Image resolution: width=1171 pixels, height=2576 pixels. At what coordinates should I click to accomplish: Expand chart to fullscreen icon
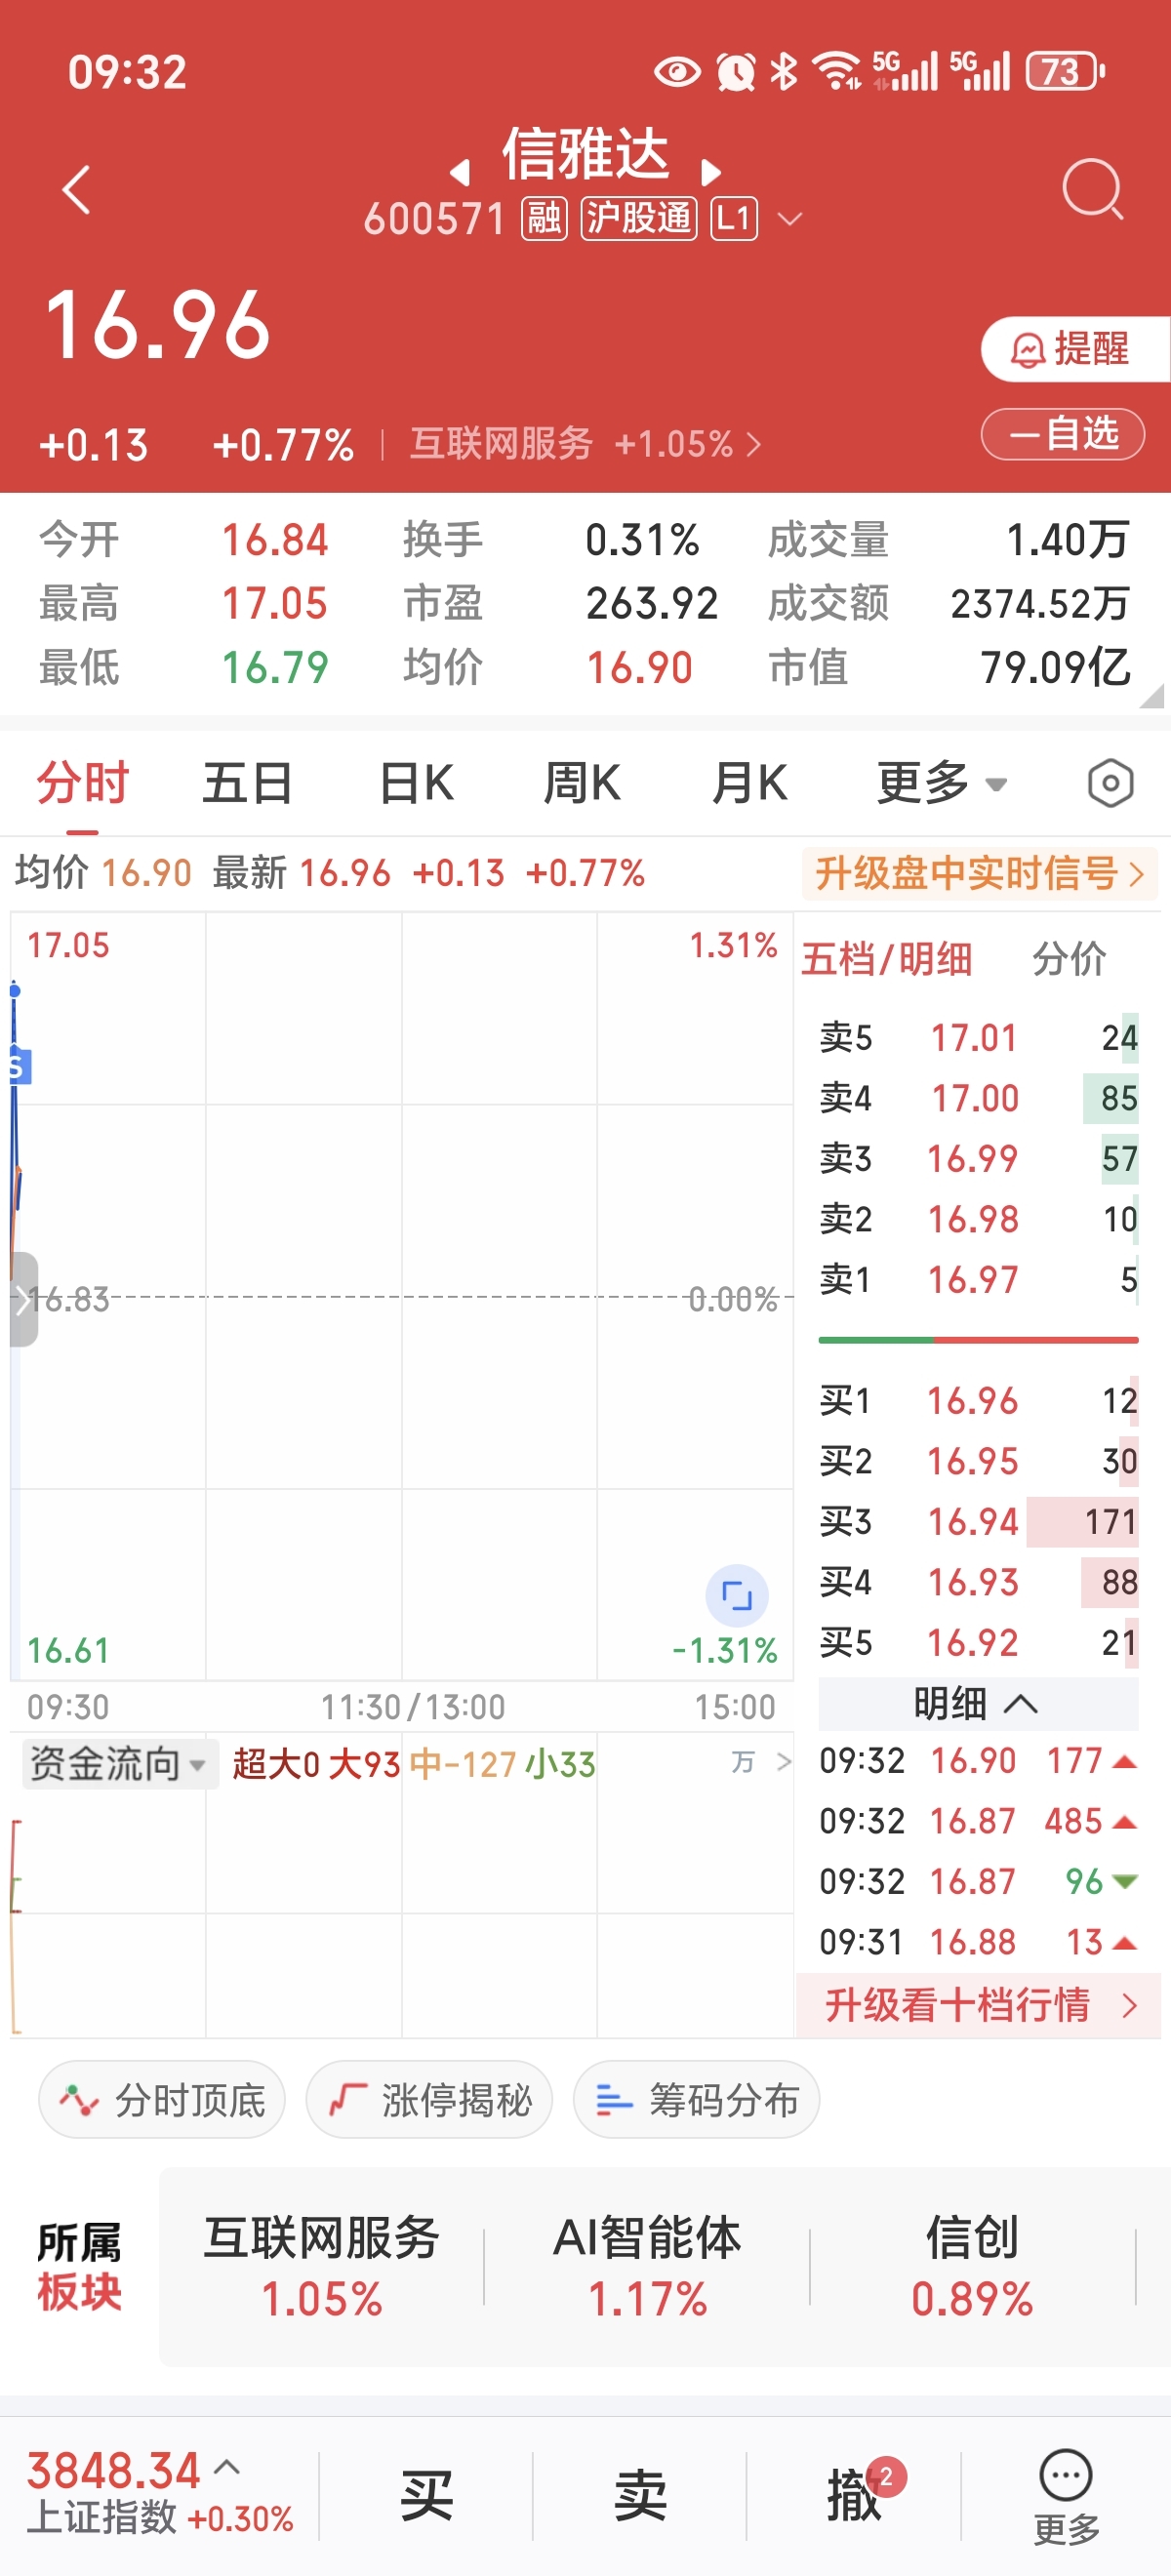[x=737, y=1595]
